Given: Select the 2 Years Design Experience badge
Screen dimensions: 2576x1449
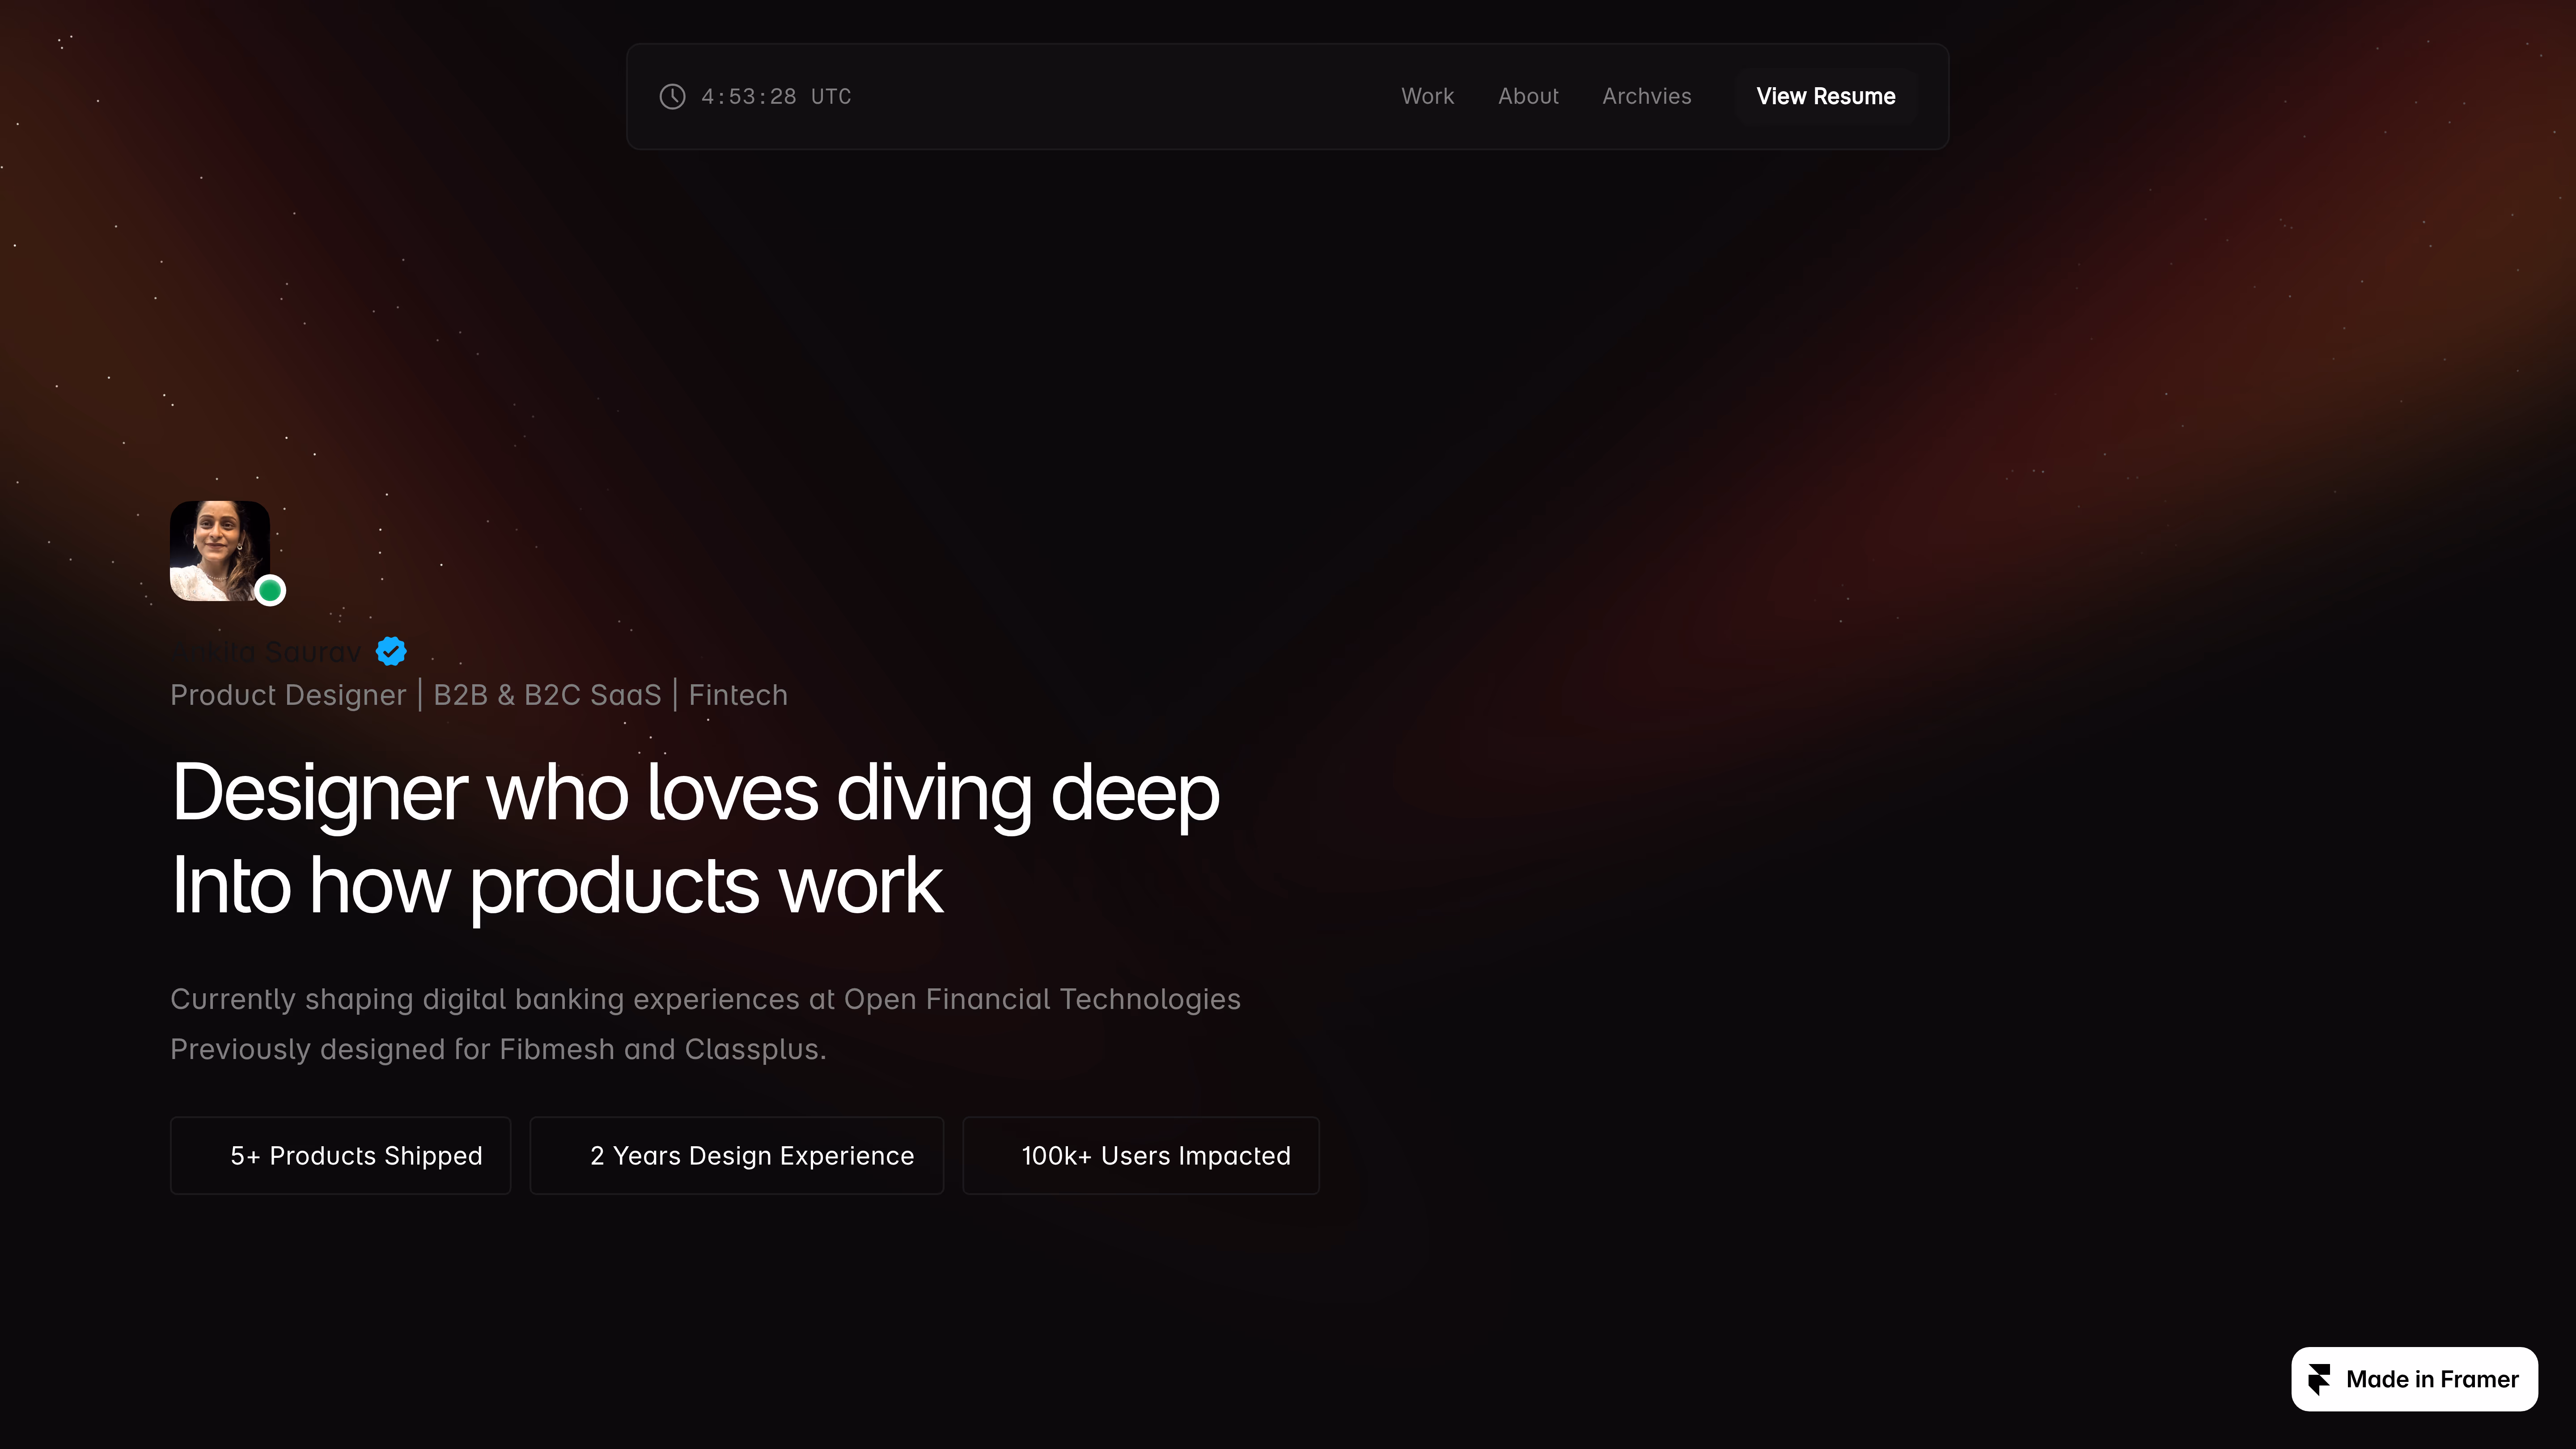Looking at the screenshot, I should [x=736, y=1155].
